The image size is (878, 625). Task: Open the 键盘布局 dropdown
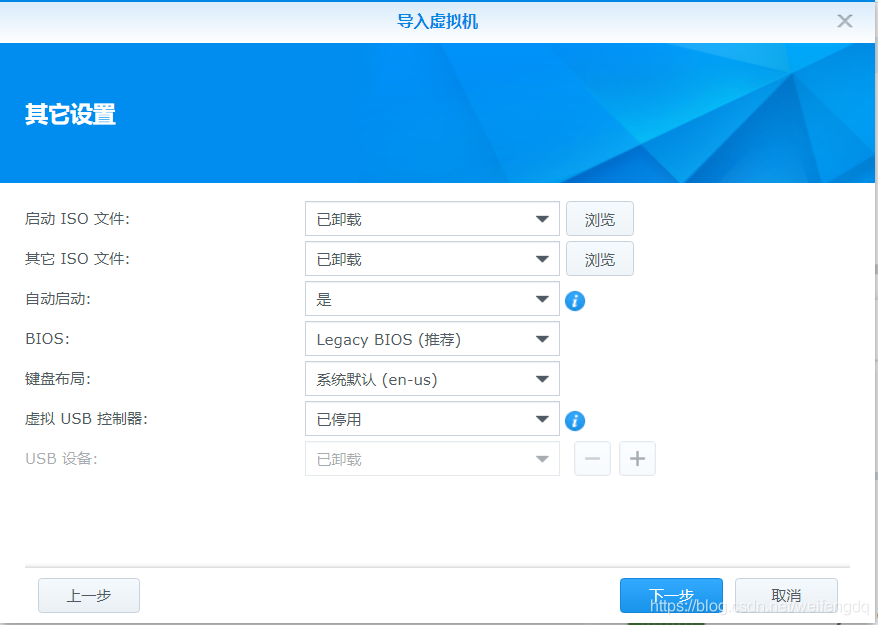[432, 378]
